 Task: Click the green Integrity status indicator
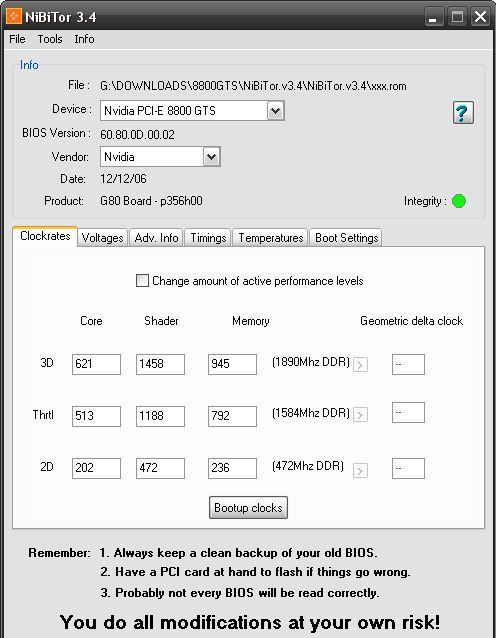(x=459, y=201)
